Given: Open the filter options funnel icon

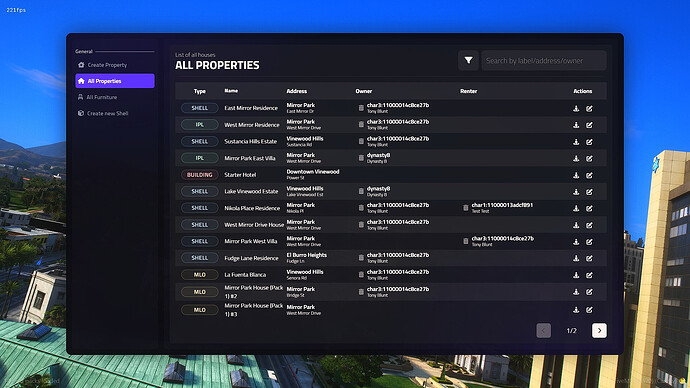Looking at the screenshot, I should pyautogui.click(x=468, y=60).
